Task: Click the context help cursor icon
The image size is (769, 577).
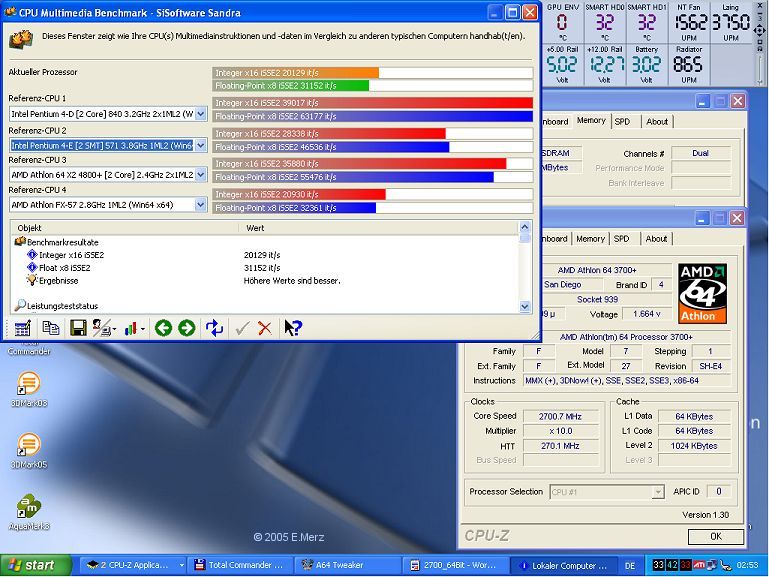Action: (x=293, y=328)
